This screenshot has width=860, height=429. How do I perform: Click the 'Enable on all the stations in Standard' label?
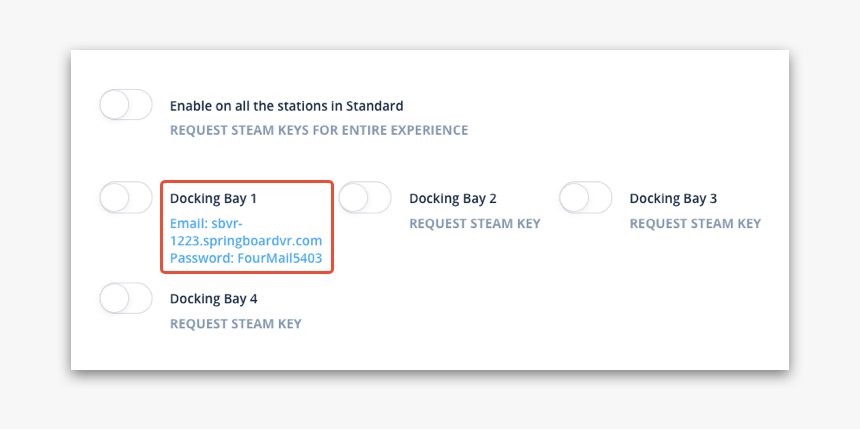[286, 106]
